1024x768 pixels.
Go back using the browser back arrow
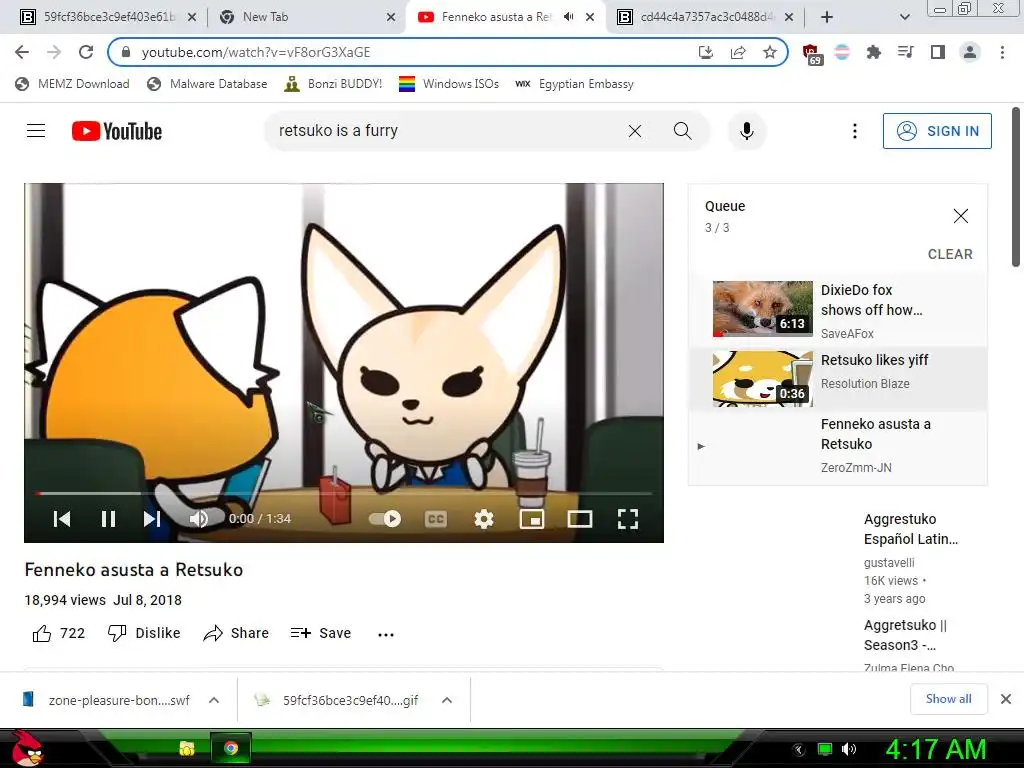pos(22,52)
